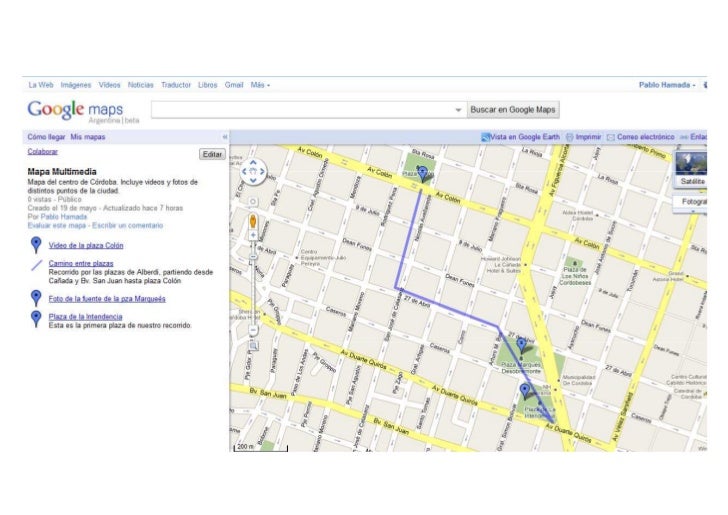This screenshot has height=515, width=728.
Task: Zoom in with the plus button
Action: (253, 235)
